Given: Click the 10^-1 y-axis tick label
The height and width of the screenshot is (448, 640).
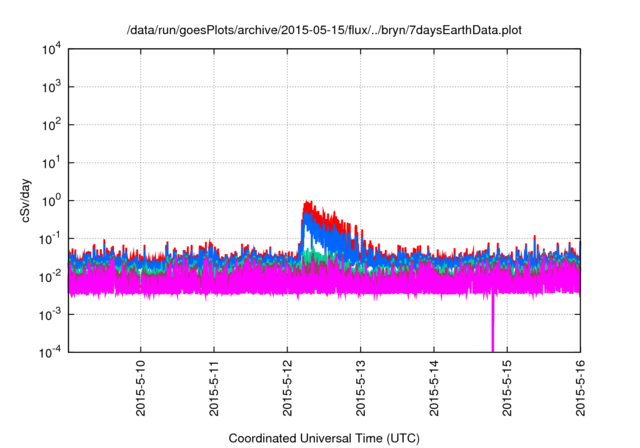Looking at the screenshot, I should pyautogui.click(x=50, y=239).
